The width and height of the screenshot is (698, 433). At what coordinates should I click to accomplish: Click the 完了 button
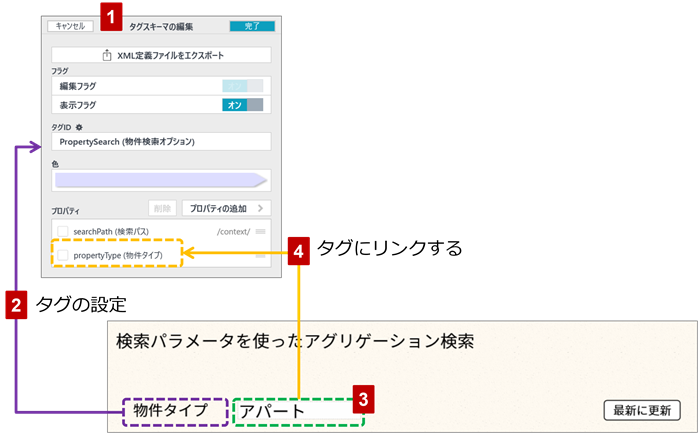tap(252, 26)
